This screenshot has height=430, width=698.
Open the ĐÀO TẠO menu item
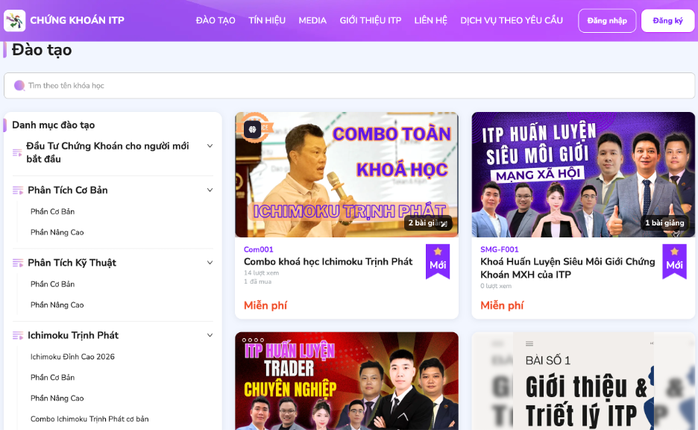216,21
